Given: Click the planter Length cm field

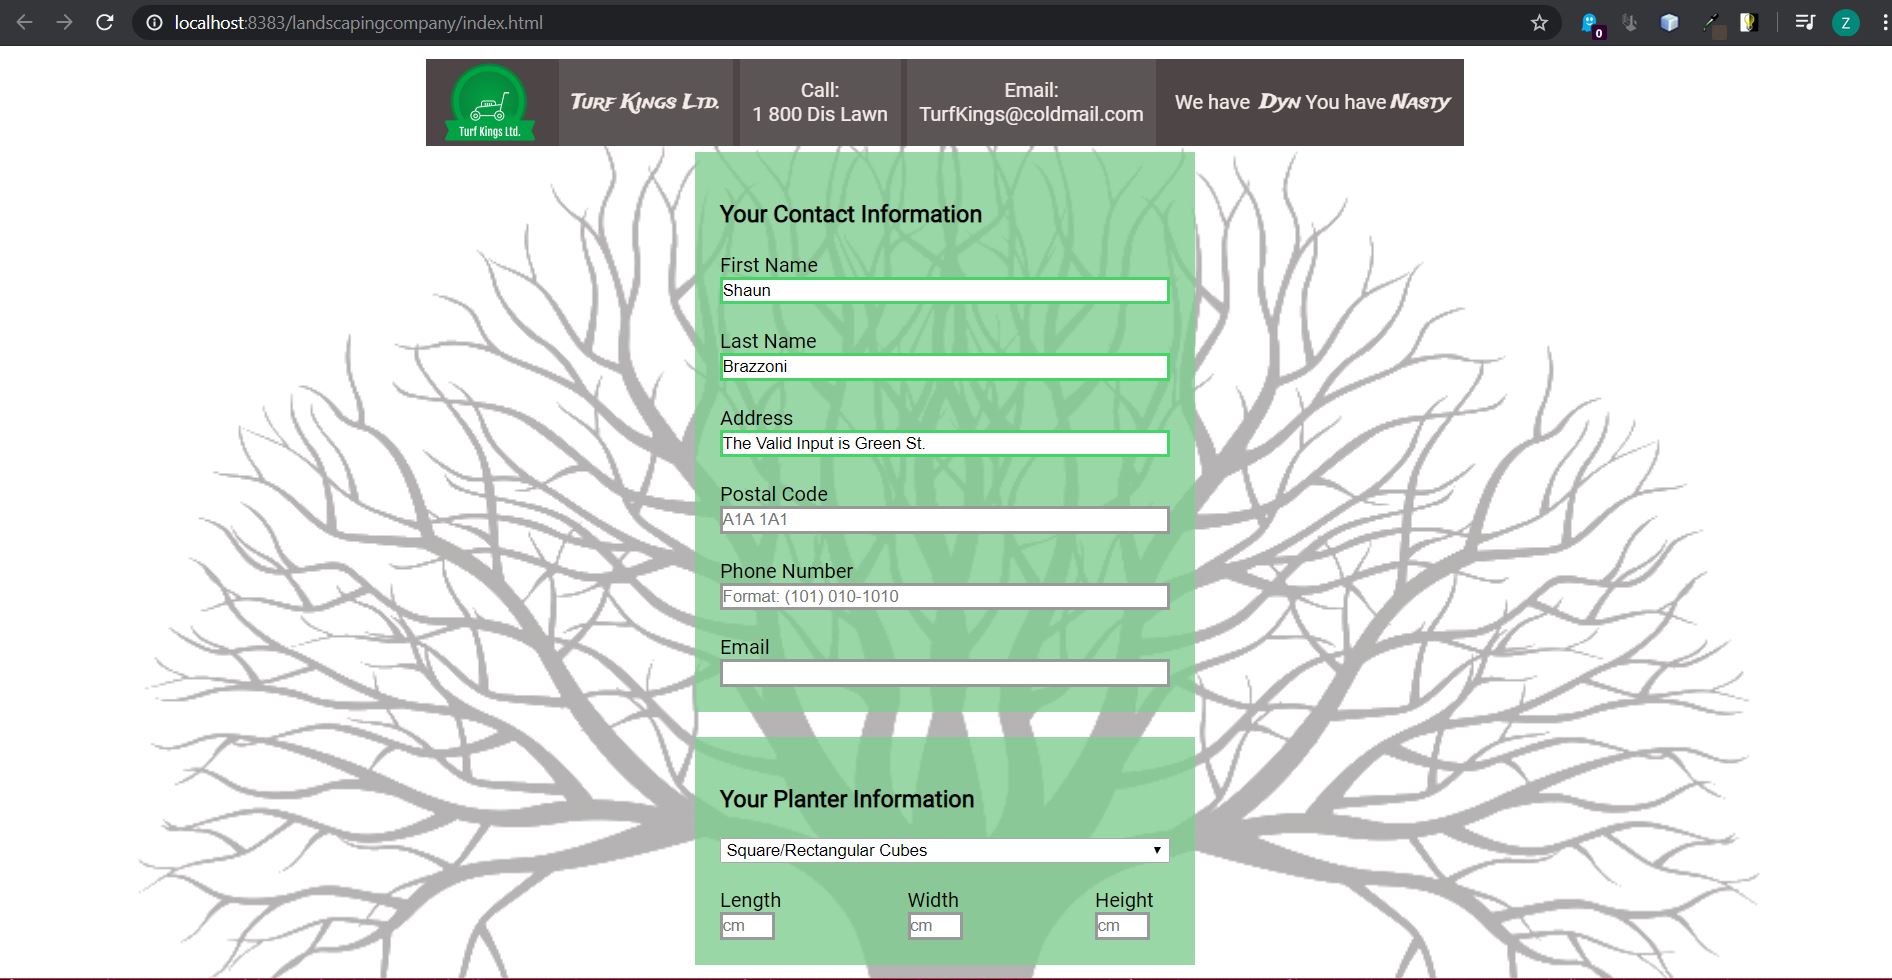Looking at the screenshot, I should pos(747,926).
